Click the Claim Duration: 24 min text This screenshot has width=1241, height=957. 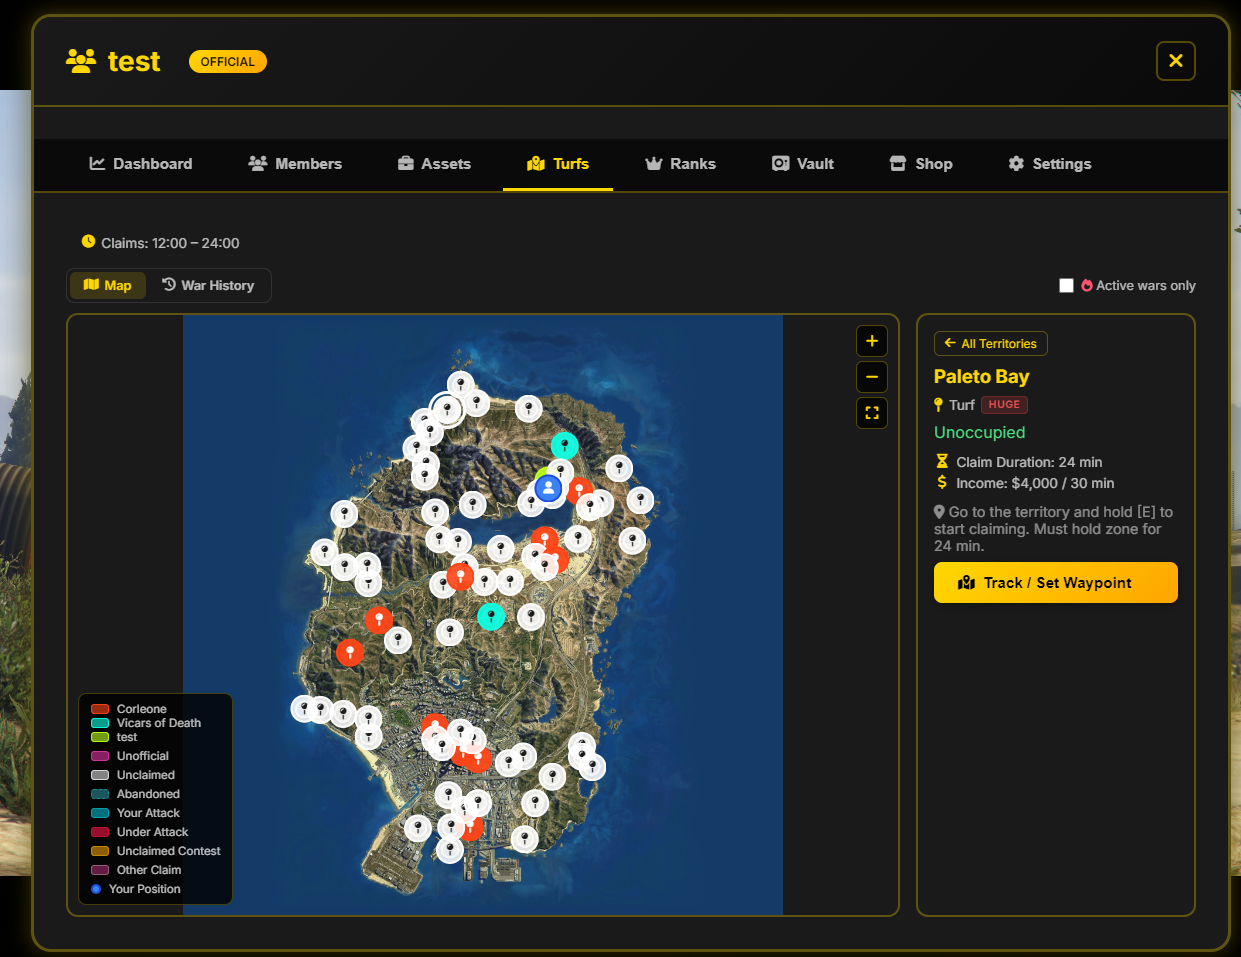click(x=1029, y=462)
